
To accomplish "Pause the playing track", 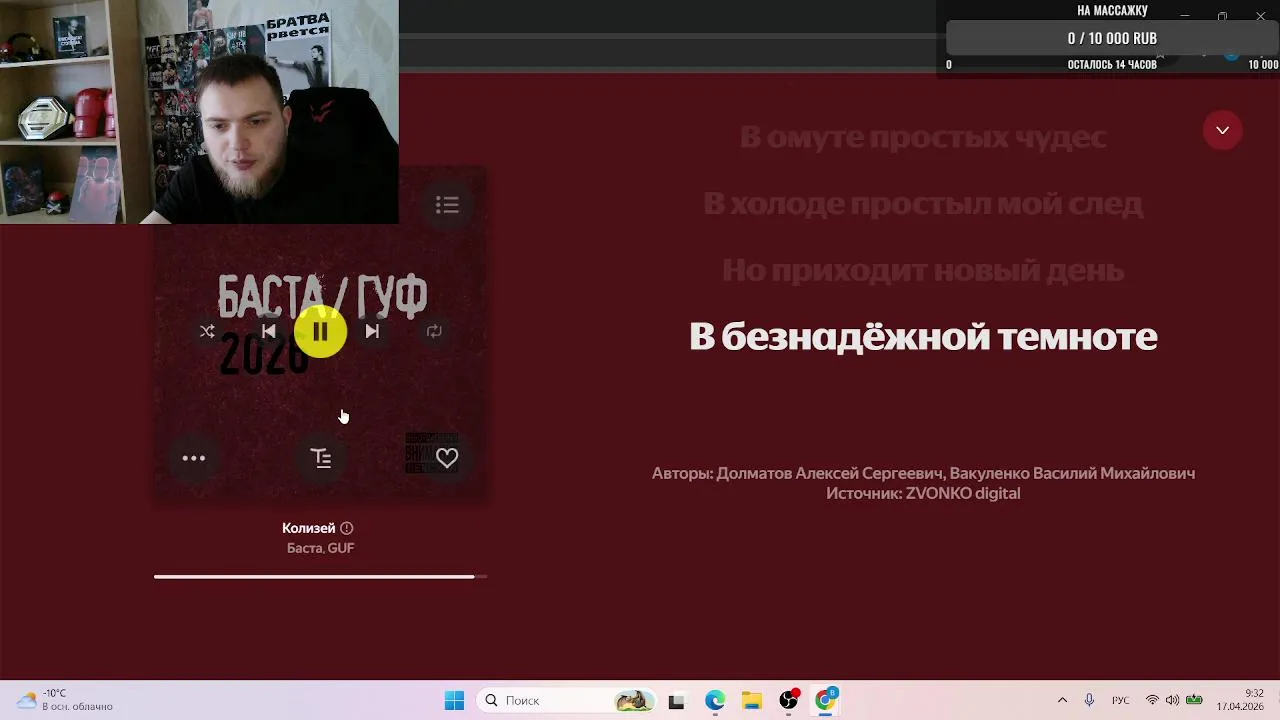I will pyautogui.click(x=320, y=331).
